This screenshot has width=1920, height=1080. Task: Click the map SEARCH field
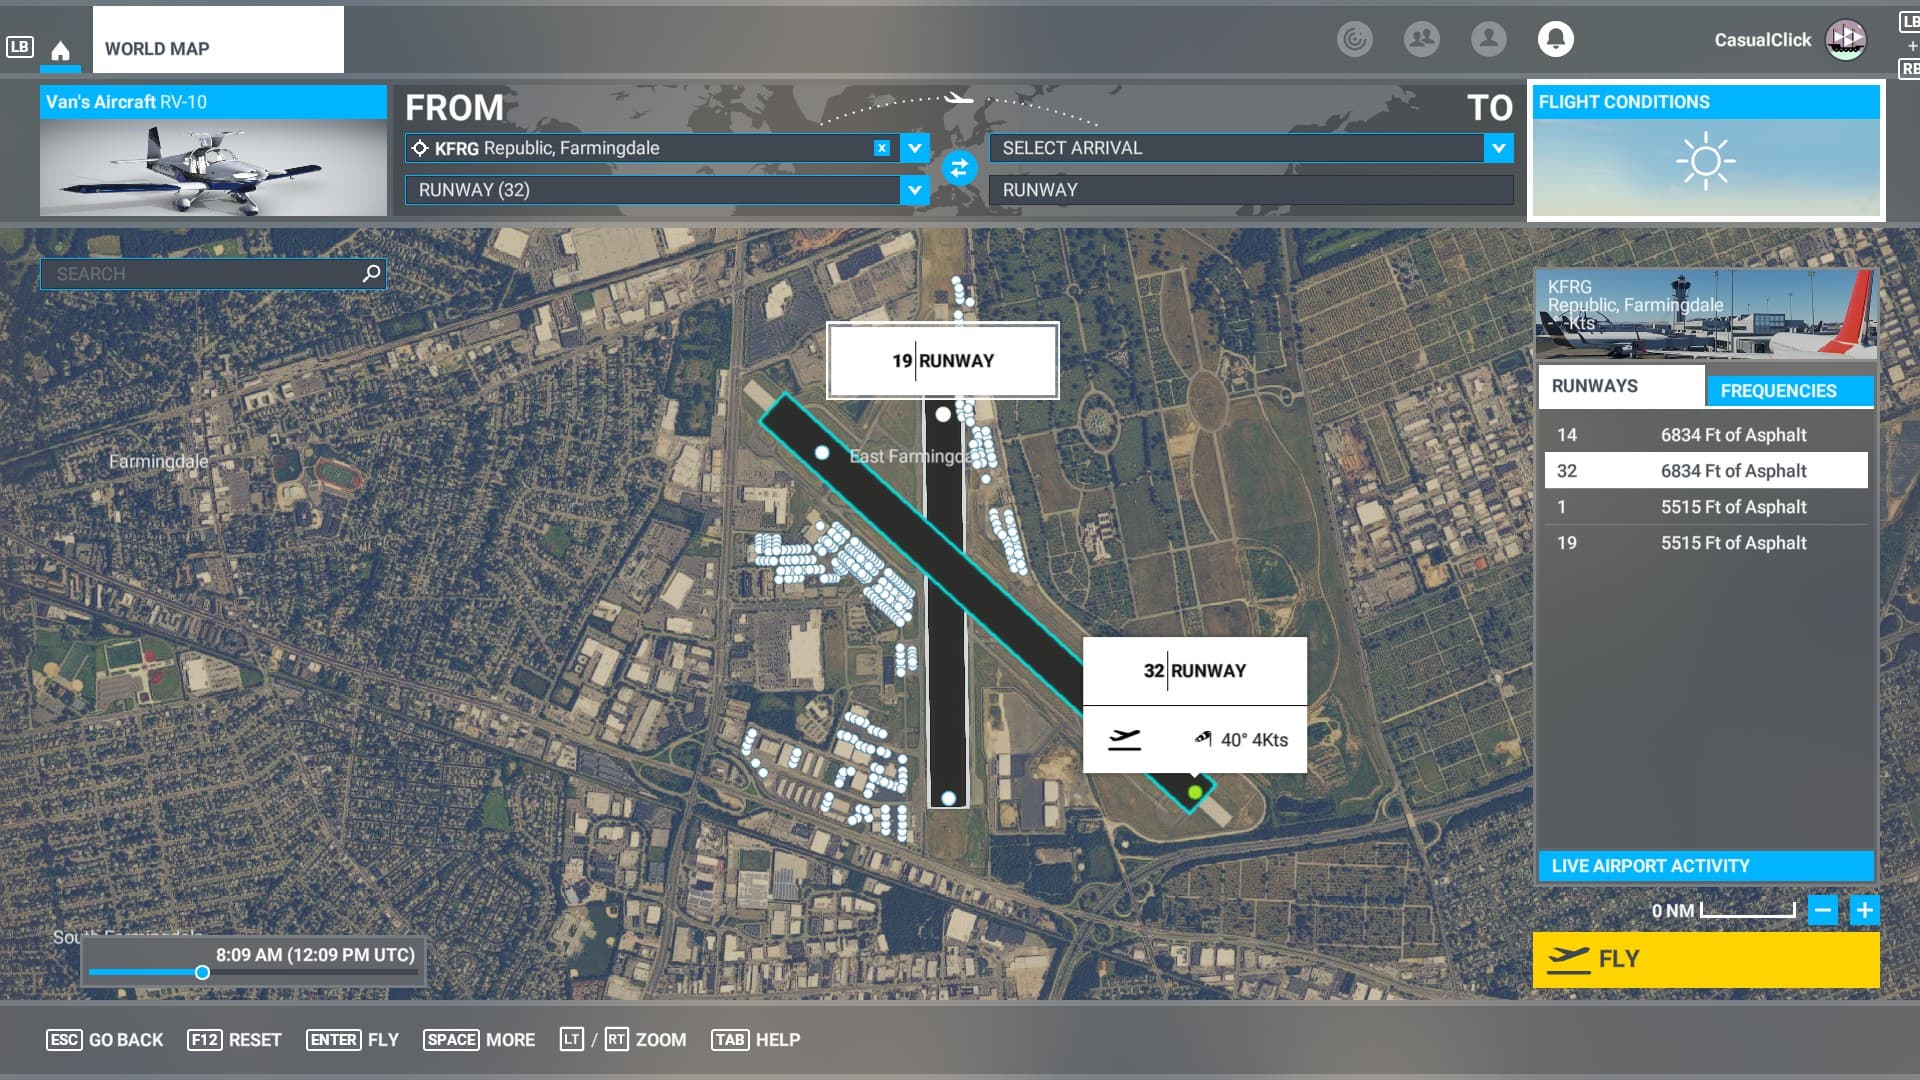coord(213,273)
